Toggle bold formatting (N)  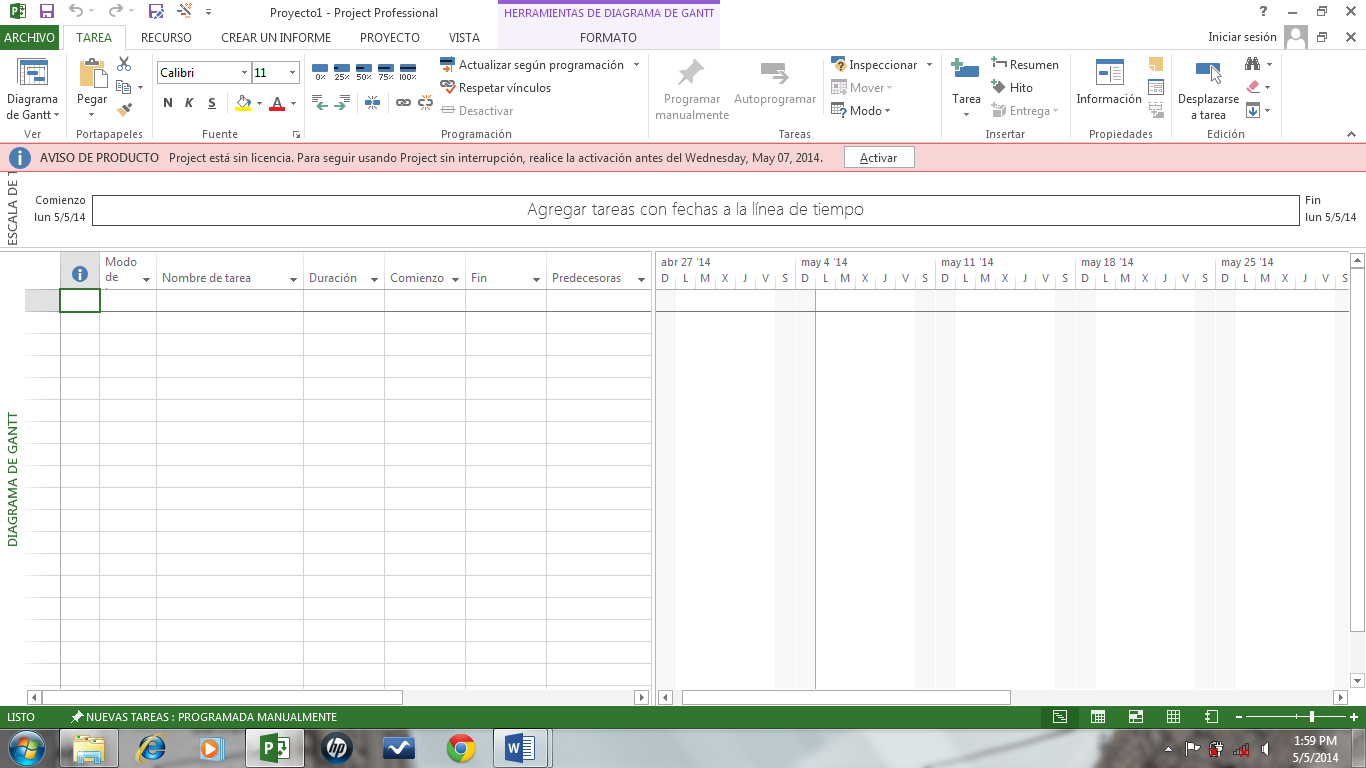[x=168, y=103]
